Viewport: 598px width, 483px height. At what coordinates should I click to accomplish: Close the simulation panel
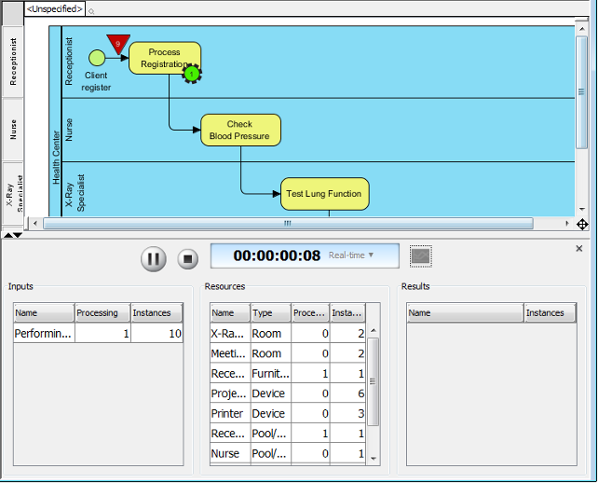(x=579, y=249)
